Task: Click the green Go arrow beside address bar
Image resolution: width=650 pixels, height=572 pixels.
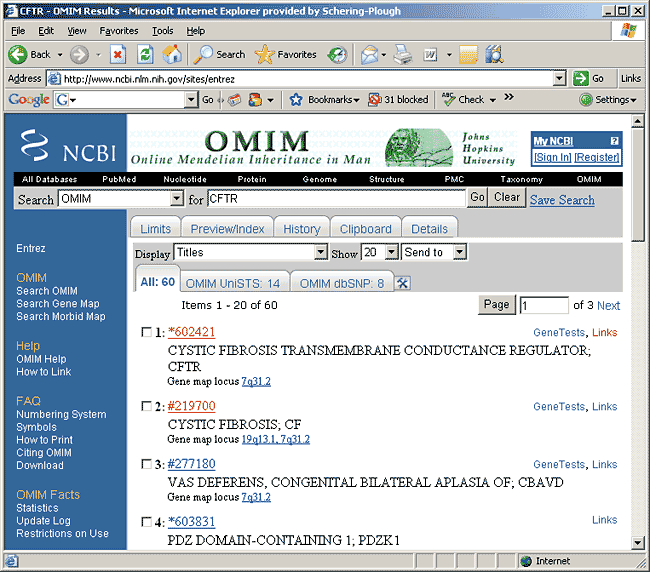Action: click(x=580, y=78)
